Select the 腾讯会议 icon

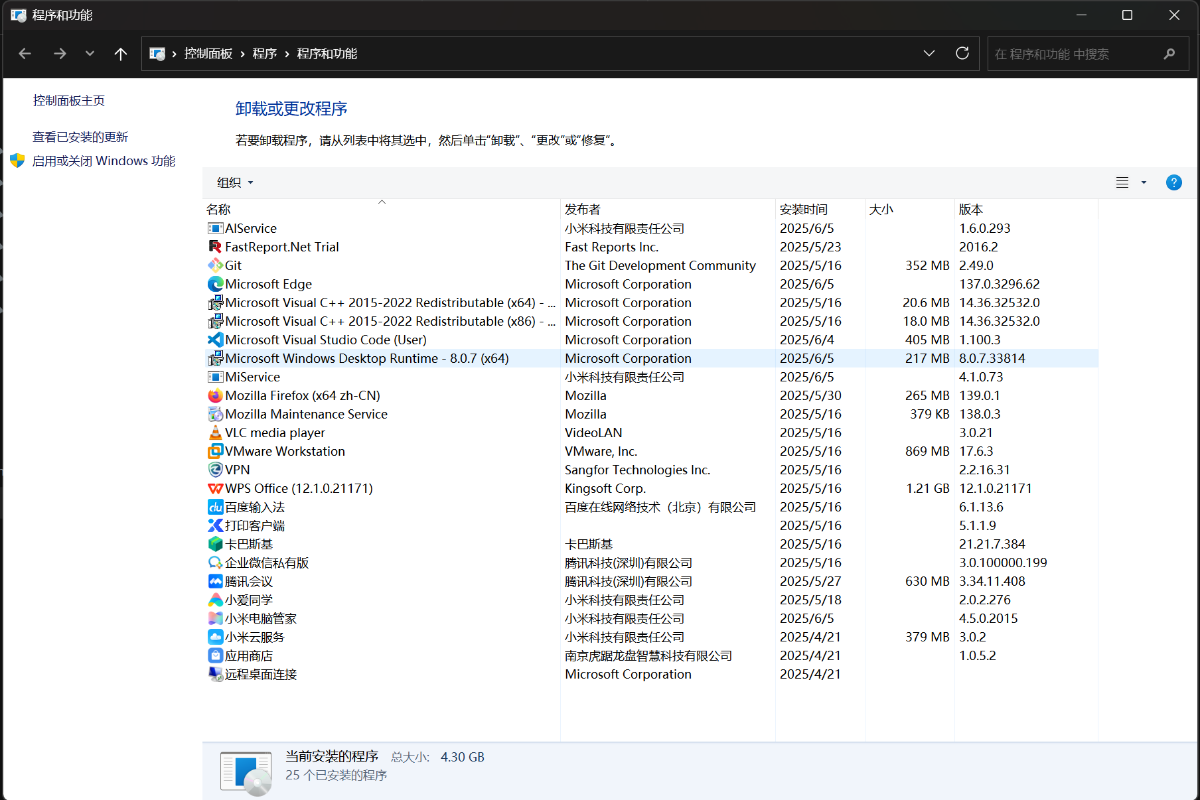[x=215, y=581]
